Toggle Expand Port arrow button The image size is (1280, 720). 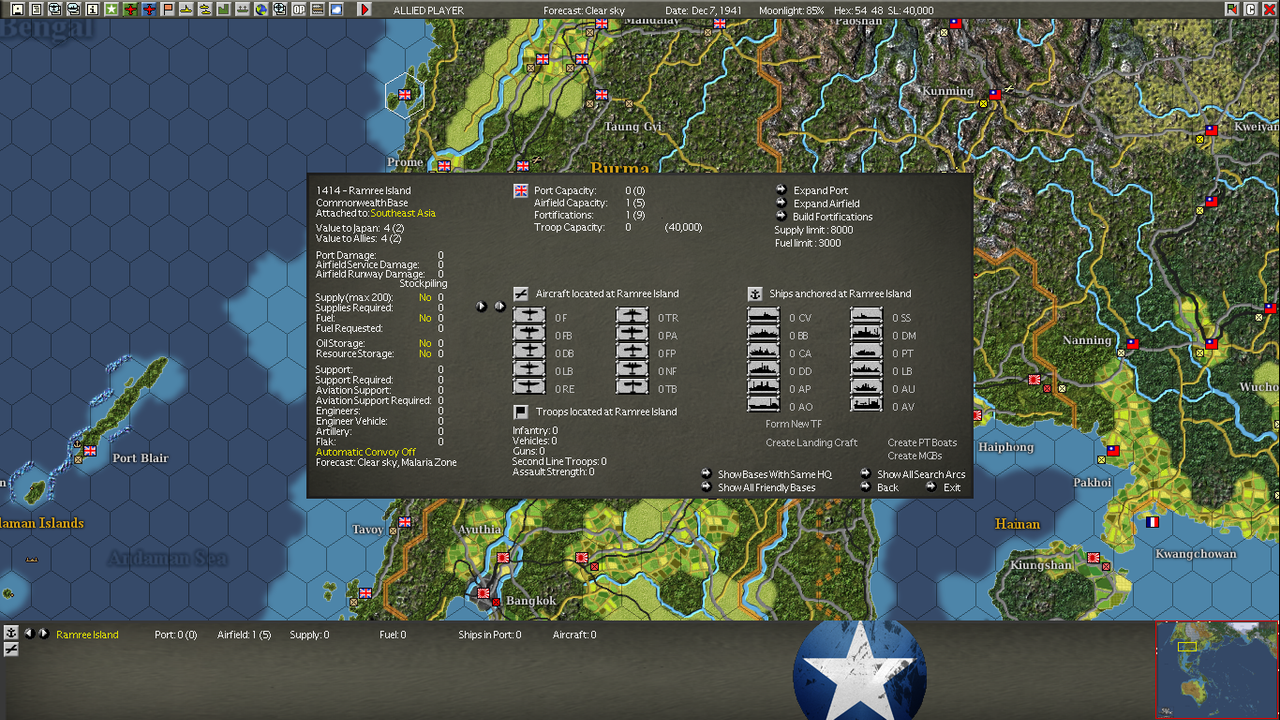tap(782, 190)
